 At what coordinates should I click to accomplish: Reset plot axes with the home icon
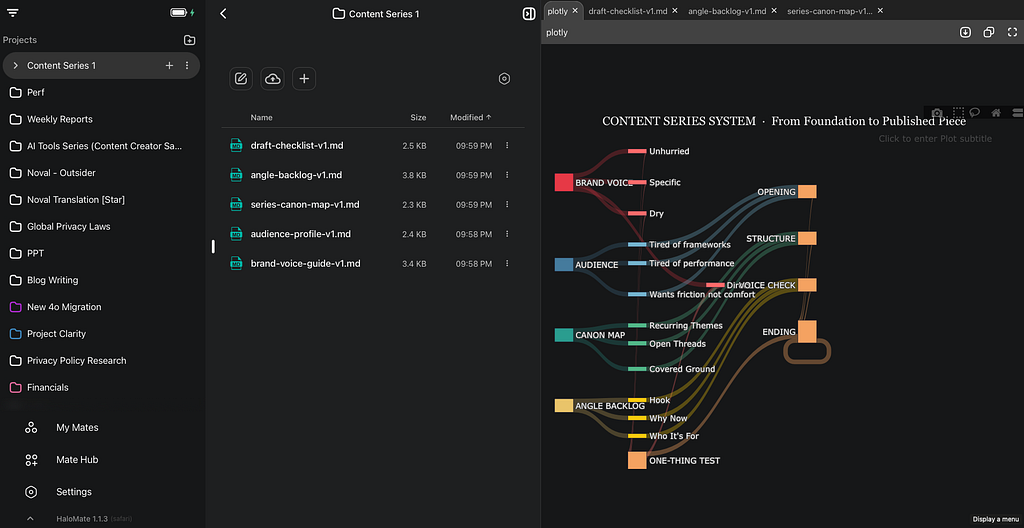(996, 112)
